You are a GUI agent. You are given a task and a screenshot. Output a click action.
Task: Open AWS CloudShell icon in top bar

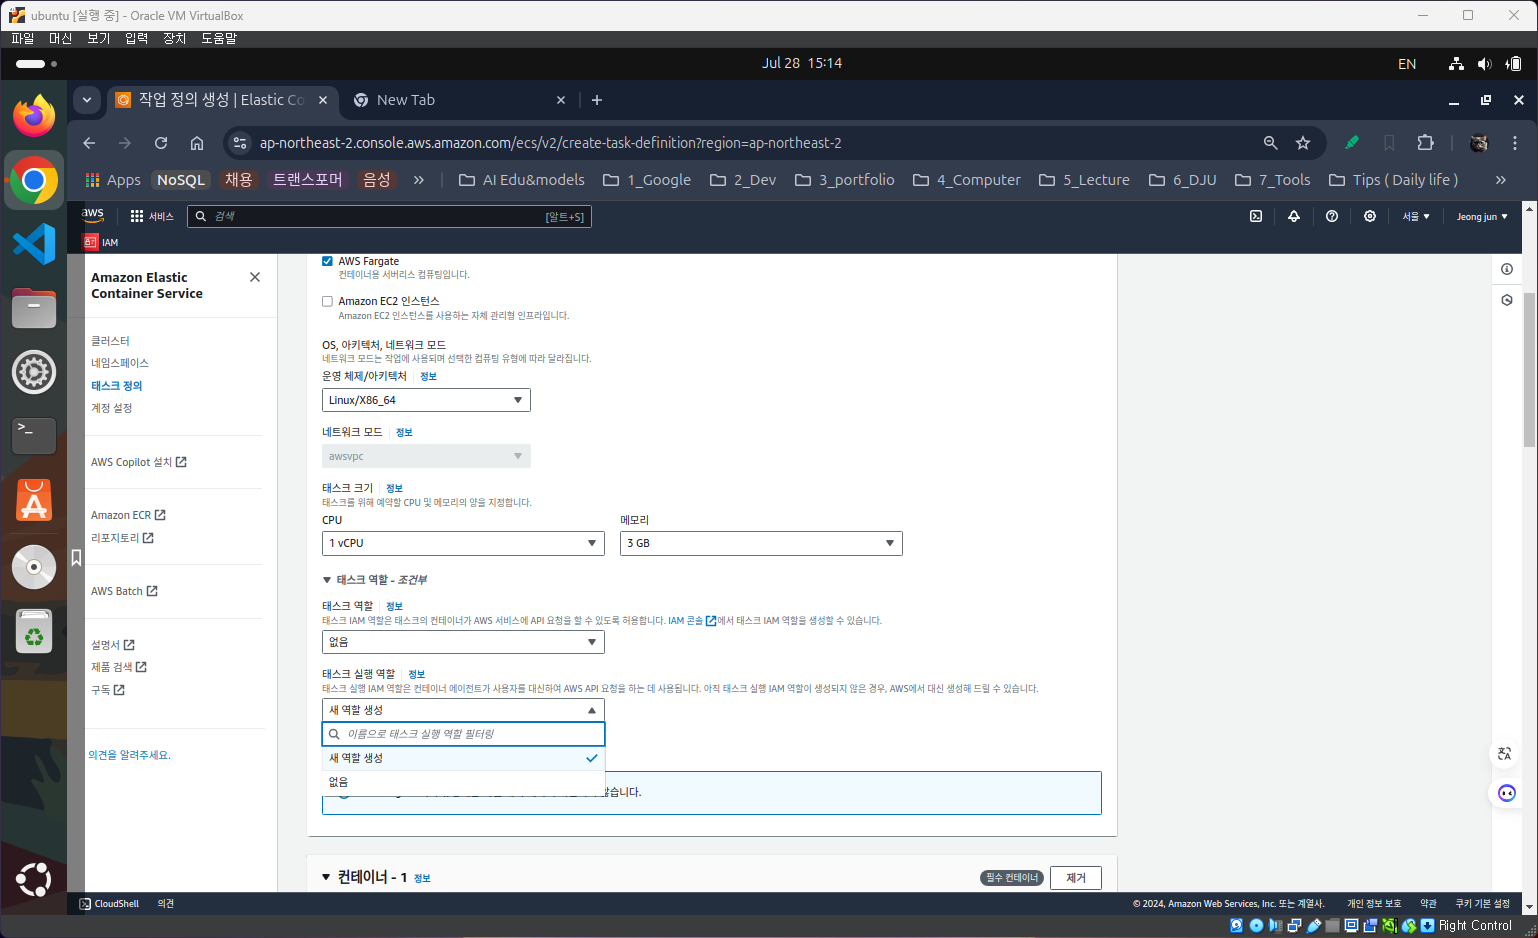point(1256,216)
